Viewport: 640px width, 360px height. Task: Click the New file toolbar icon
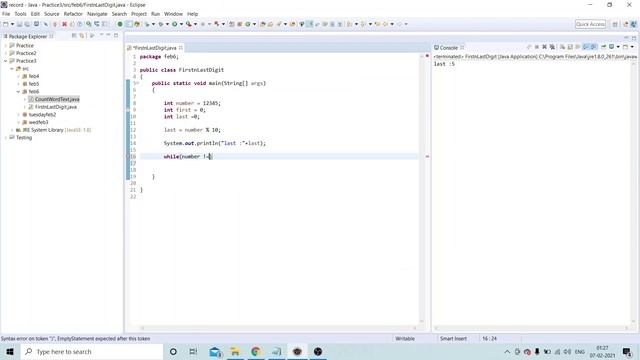(6, 24)
